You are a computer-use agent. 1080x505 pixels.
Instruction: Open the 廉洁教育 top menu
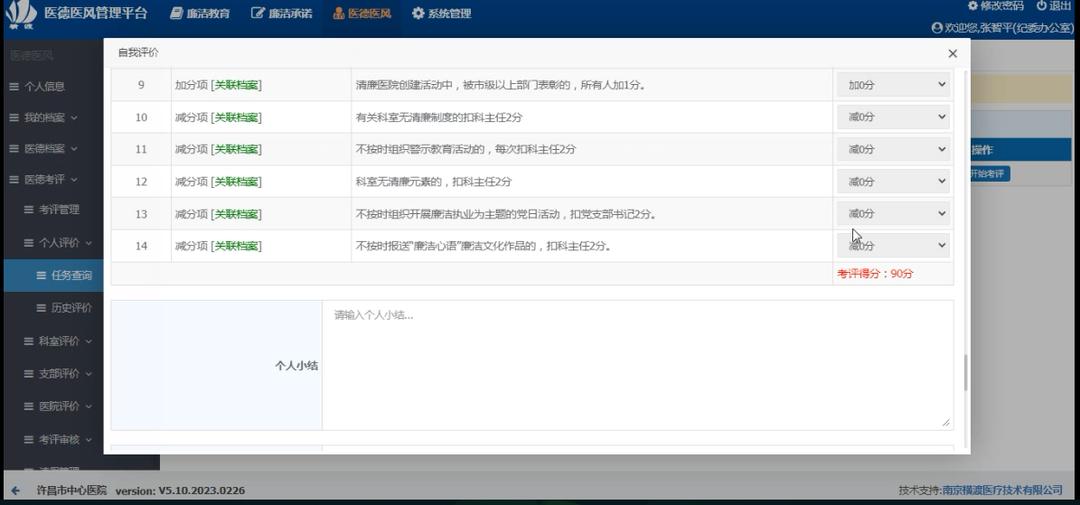(200, 13)
